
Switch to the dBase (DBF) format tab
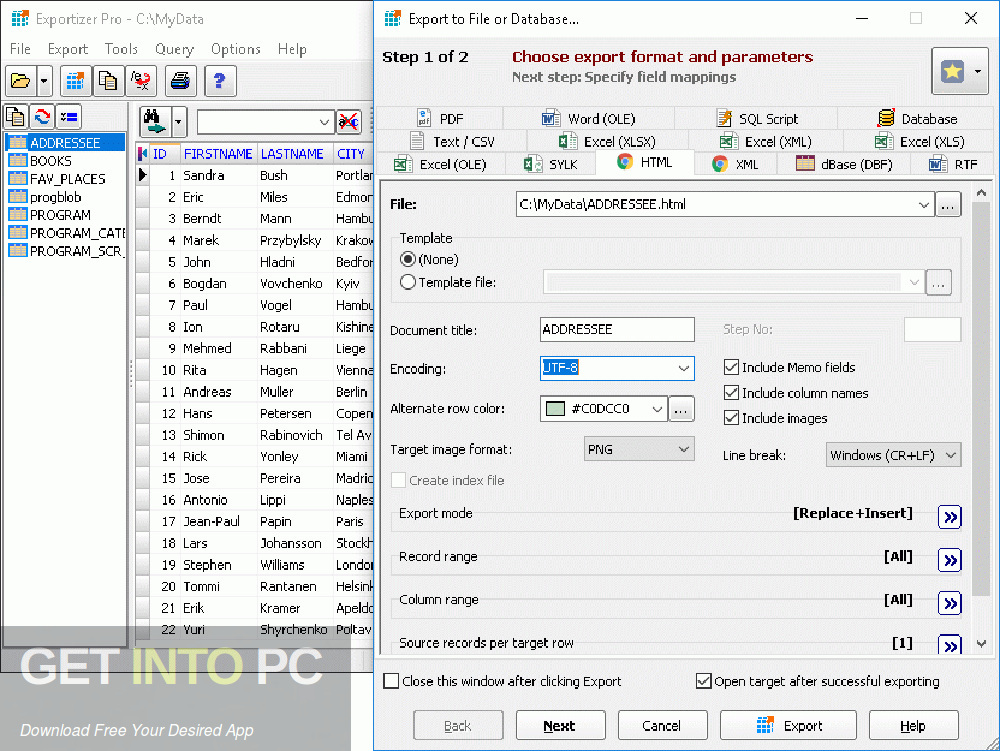(844, 164)
